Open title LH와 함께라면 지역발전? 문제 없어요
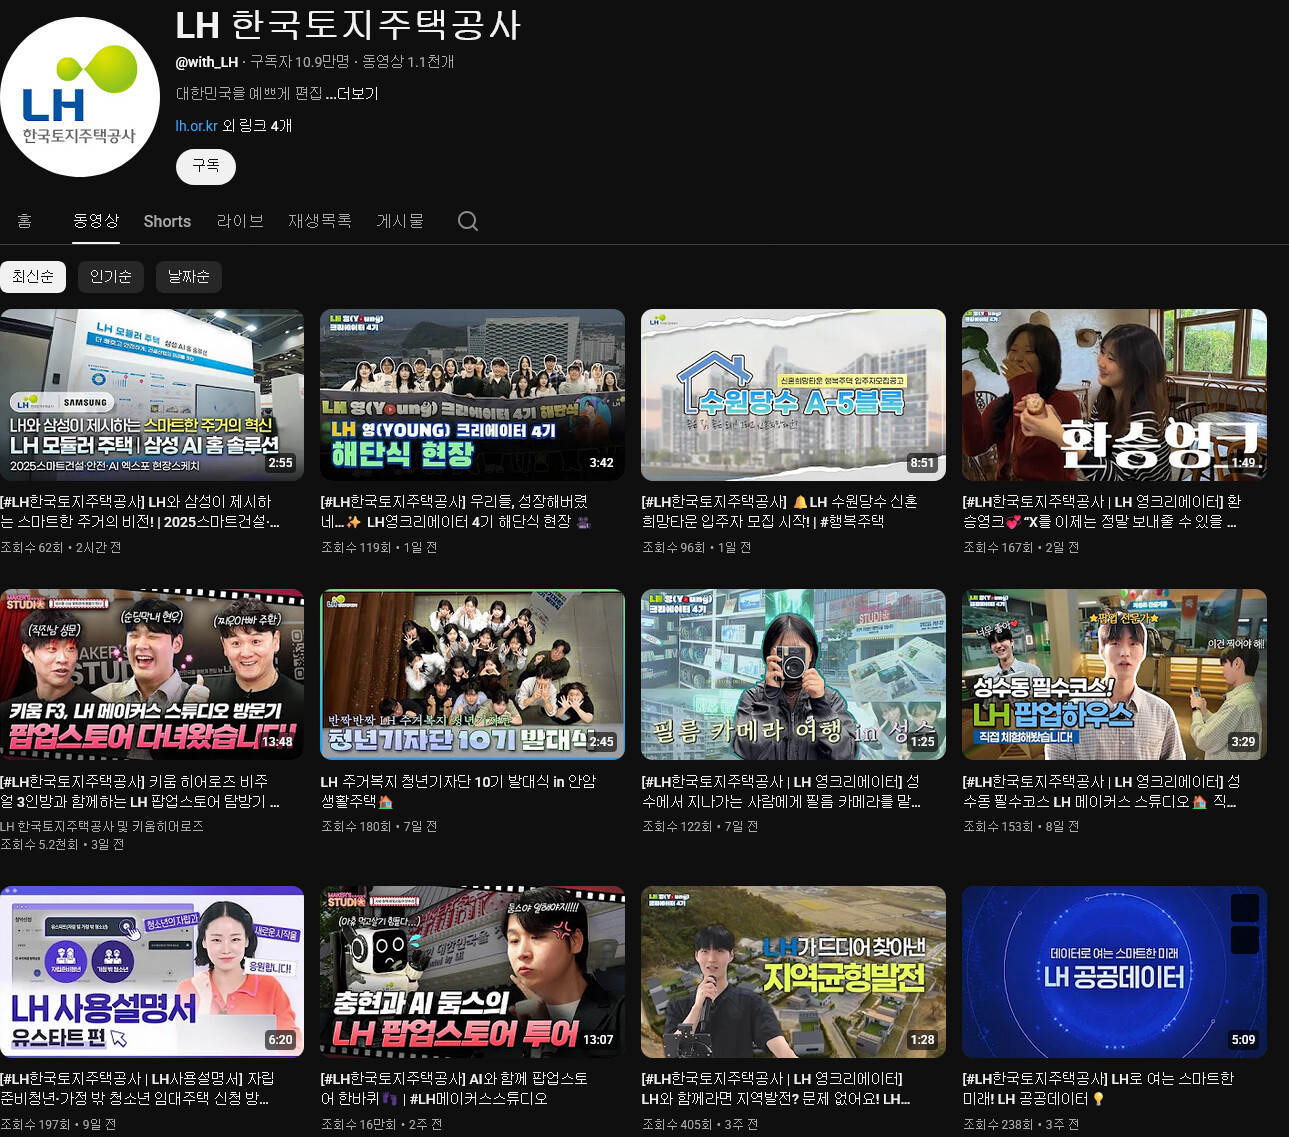The image size is (1289, 1137). [x=776, y=1089]
